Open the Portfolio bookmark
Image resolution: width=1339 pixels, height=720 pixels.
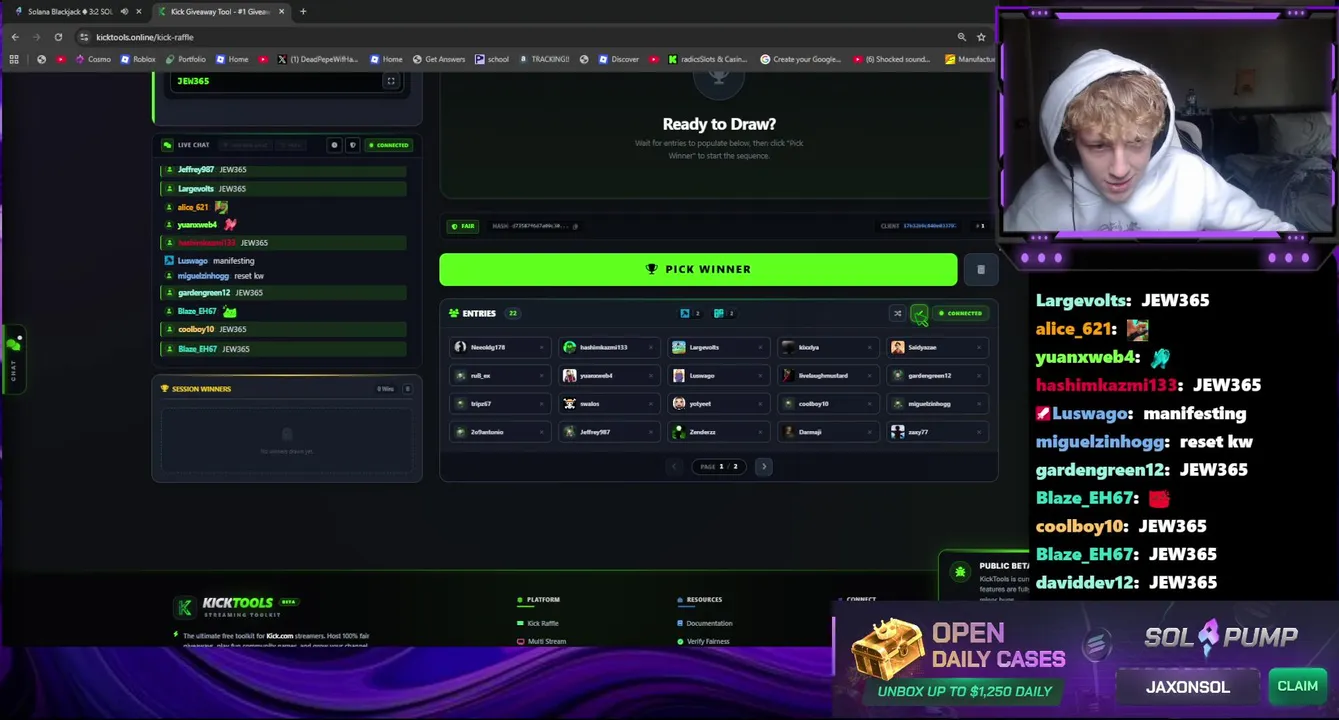(x=184, y=59)
